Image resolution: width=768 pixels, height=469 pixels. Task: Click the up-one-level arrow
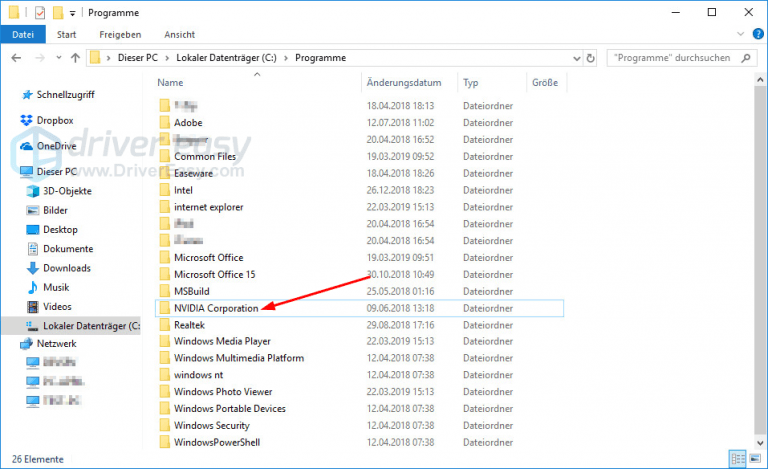[x=75, y=58]
